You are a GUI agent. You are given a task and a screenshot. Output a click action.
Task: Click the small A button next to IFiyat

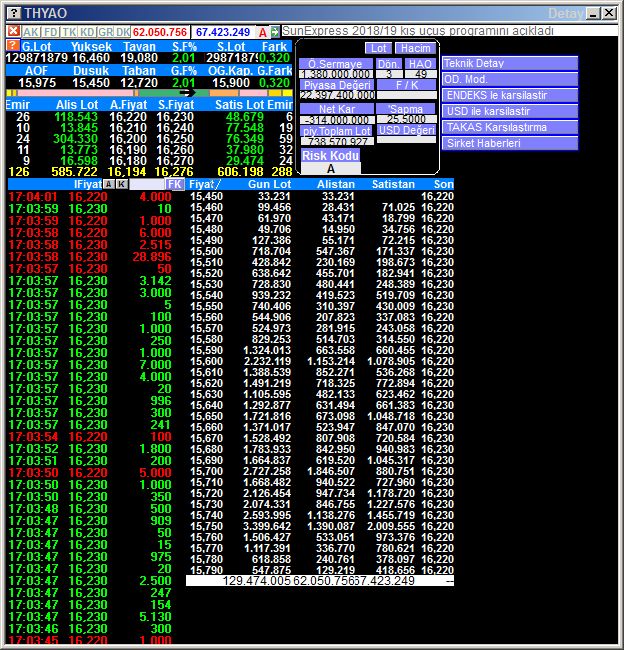click(109, 184)
